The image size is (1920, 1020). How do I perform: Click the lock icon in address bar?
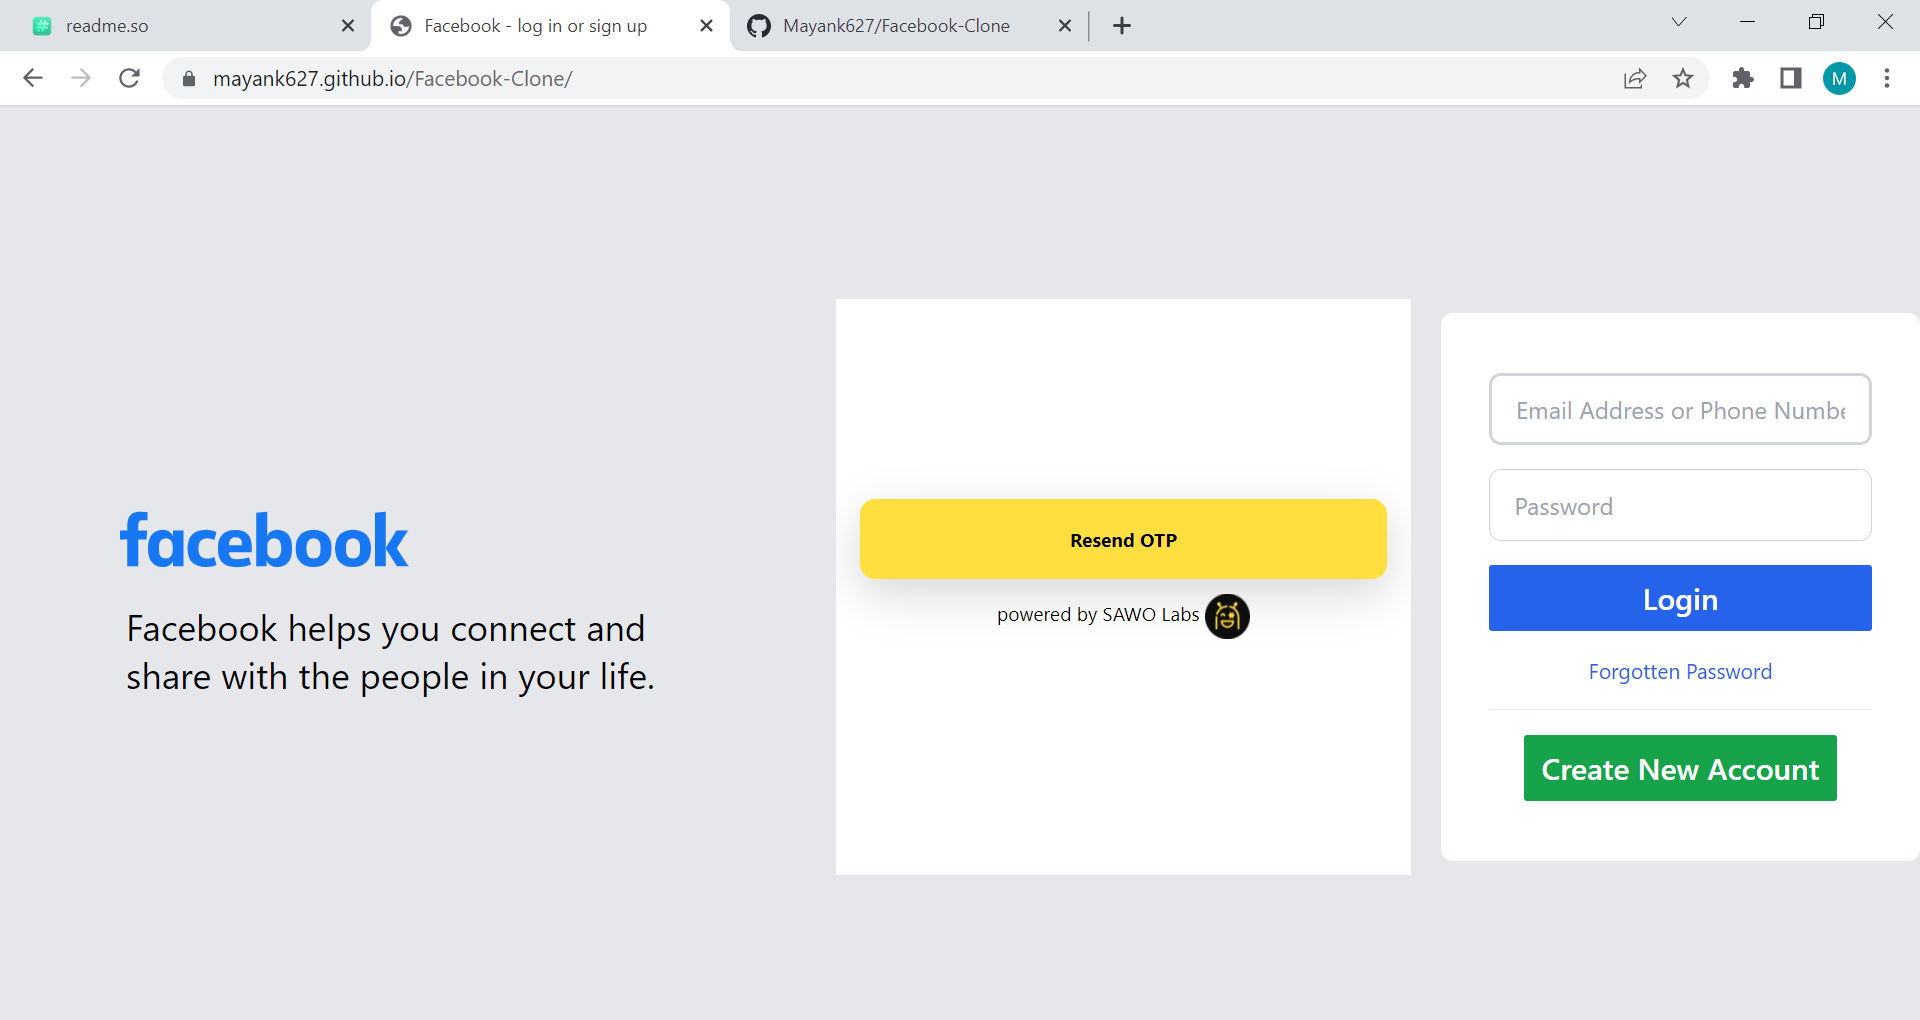point(189,79)
